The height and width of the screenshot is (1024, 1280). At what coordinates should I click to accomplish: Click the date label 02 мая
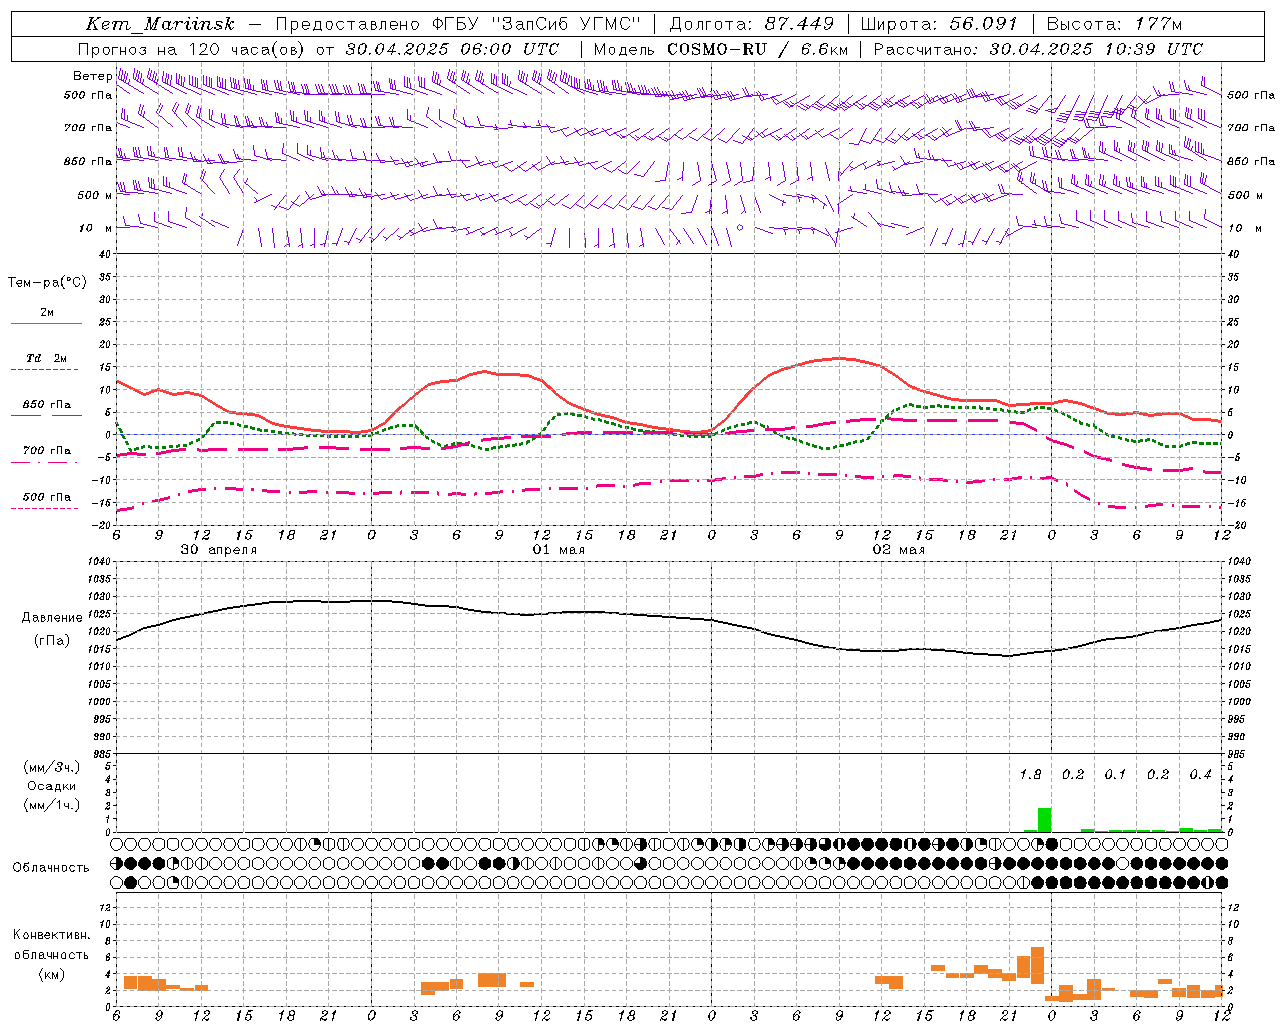point(898,550)
